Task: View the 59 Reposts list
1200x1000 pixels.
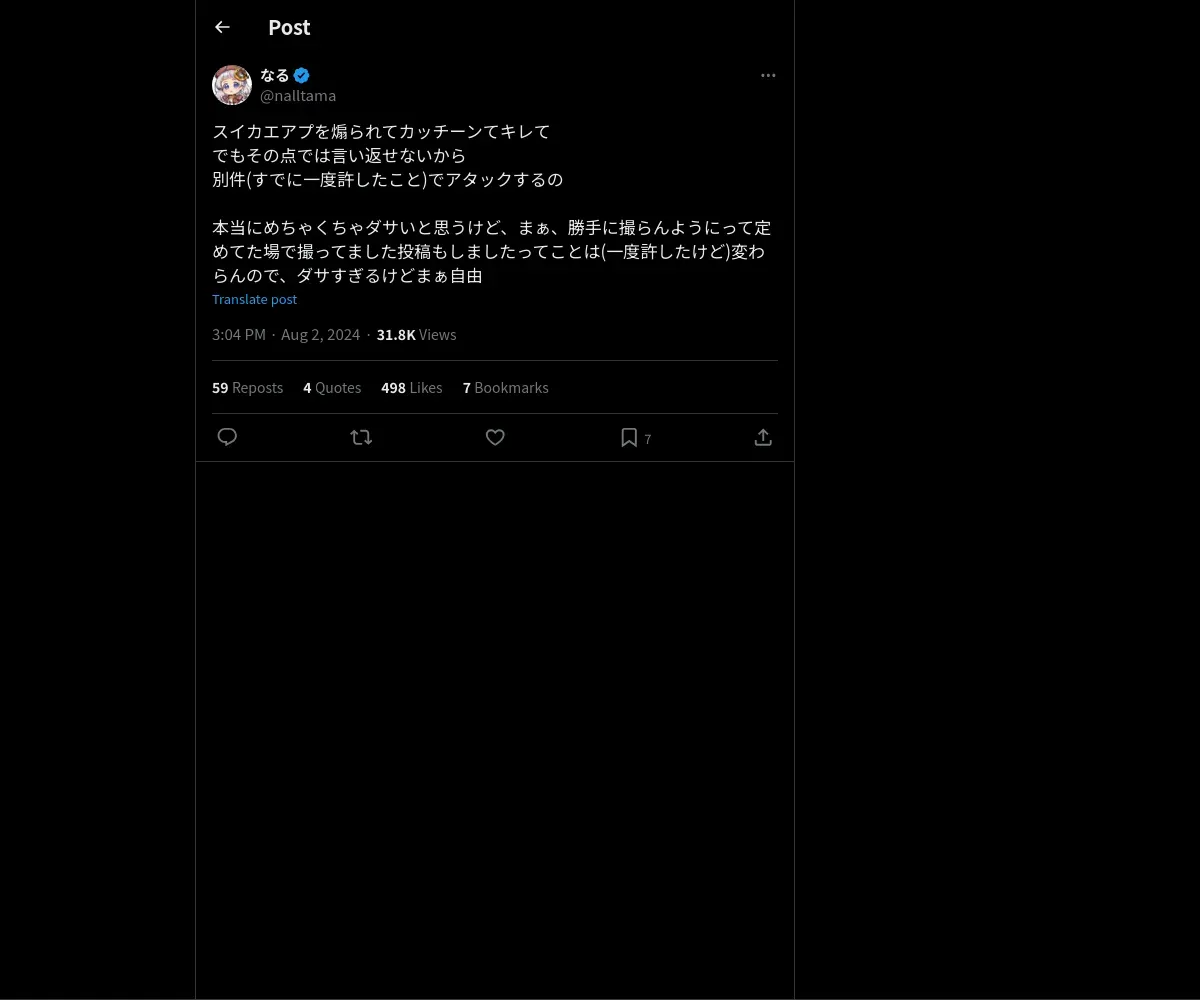Action: click(x=247, y=387)
